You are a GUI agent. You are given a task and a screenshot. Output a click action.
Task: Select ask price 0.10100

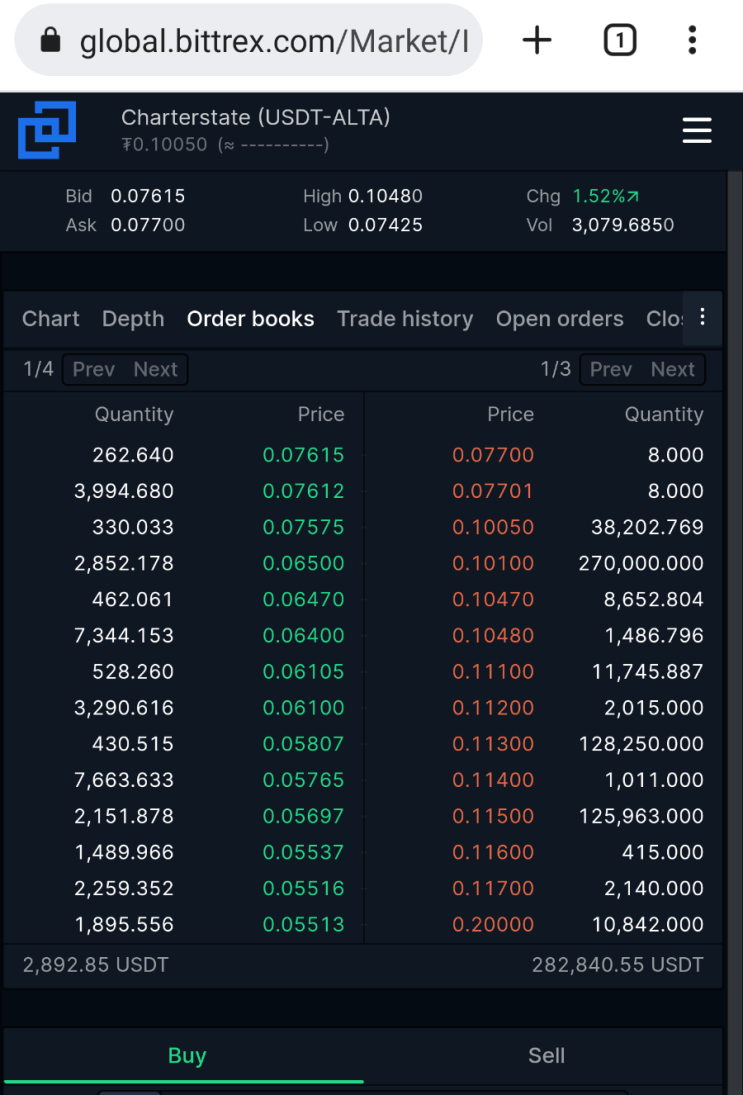point(493,564)
